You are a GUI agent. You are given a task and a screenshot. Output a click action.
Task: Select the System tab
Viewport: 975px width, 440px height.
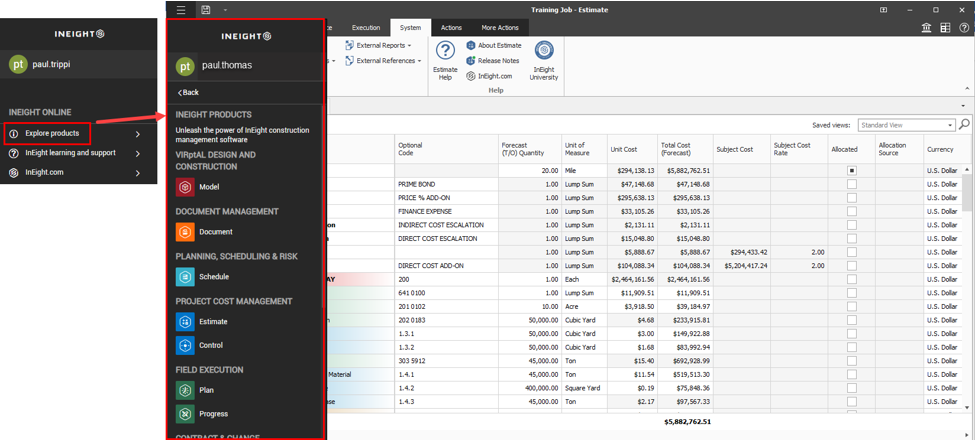pos(410,28)
